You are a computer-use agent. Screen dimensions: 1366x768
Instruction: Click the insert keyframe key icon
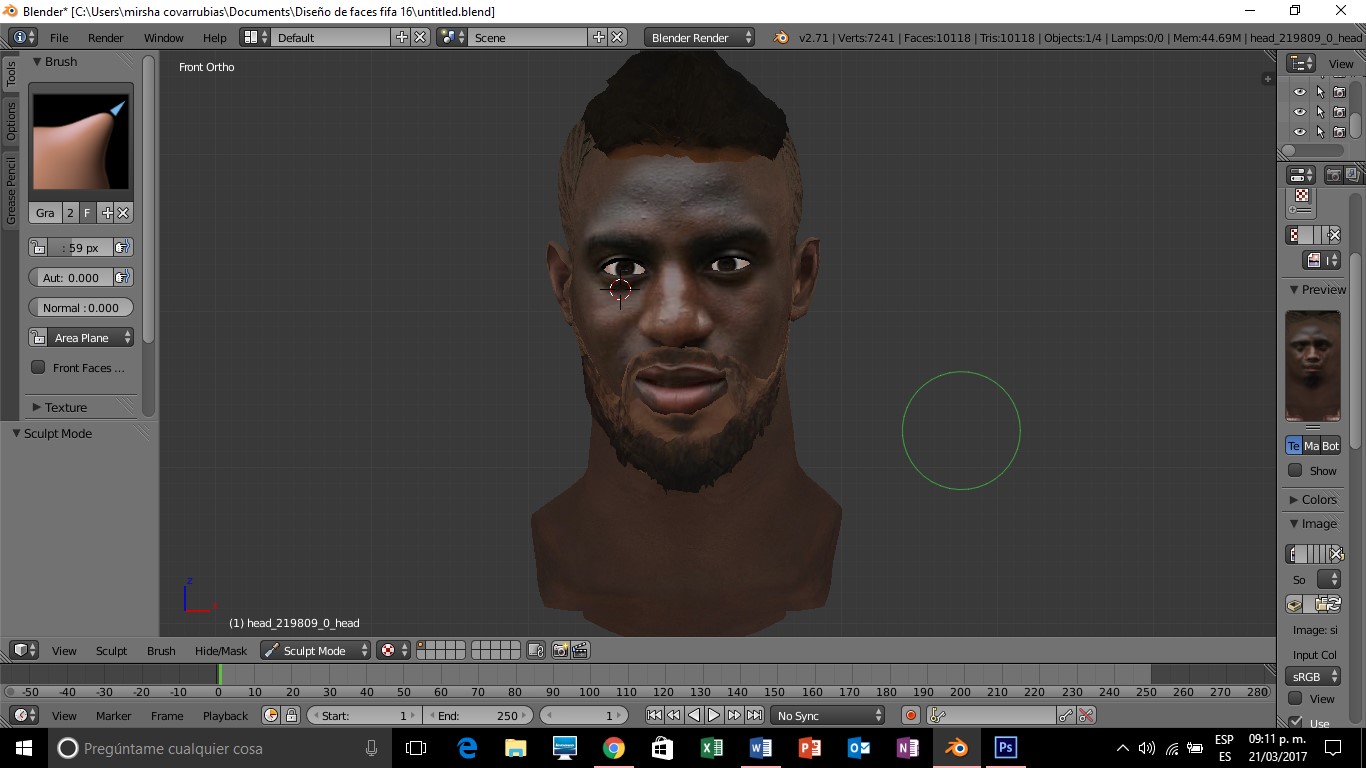(x=1066, y=715)
